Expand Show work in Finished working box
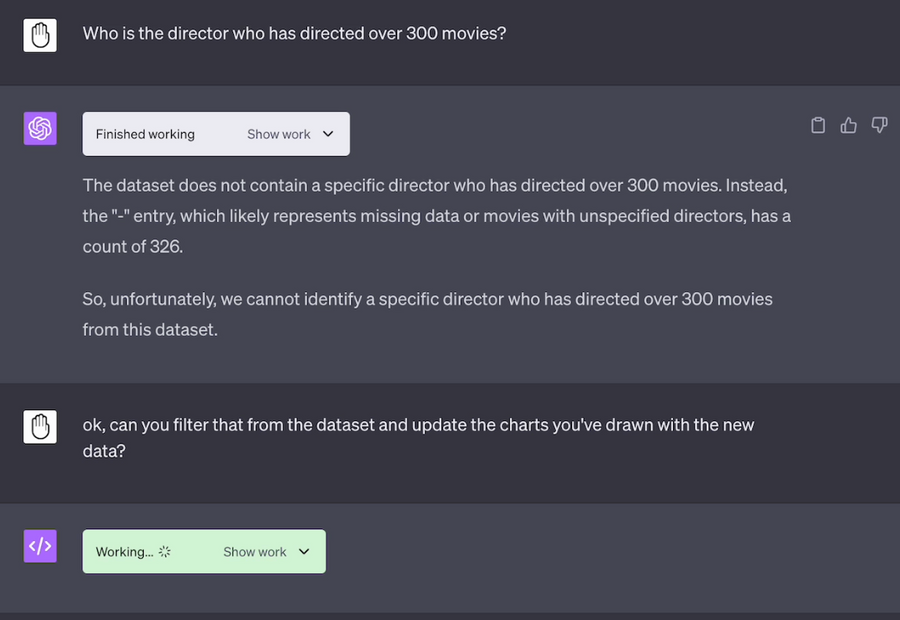This screenshot has width=900, height=620. coord(279,134)
